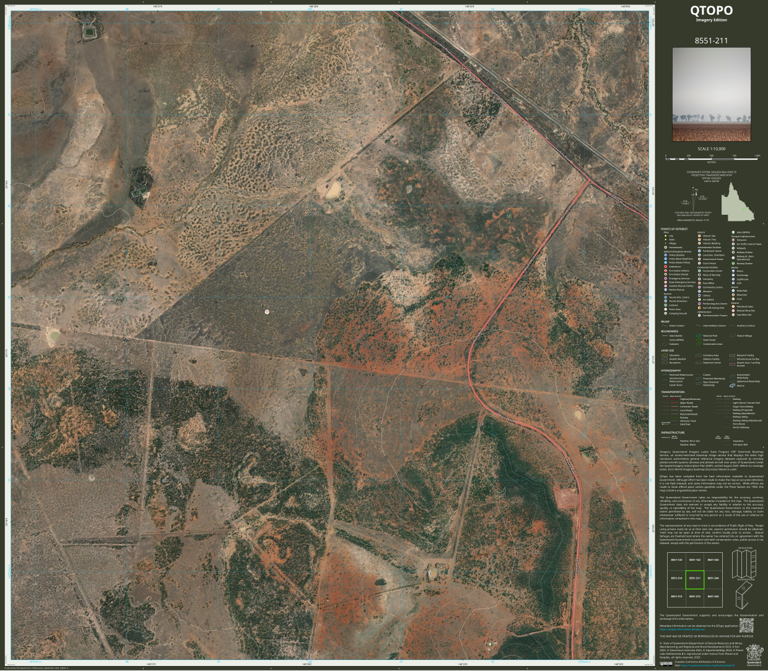Click the City star symbol in the legend
The image size is (768, 671).
[665, 236]
